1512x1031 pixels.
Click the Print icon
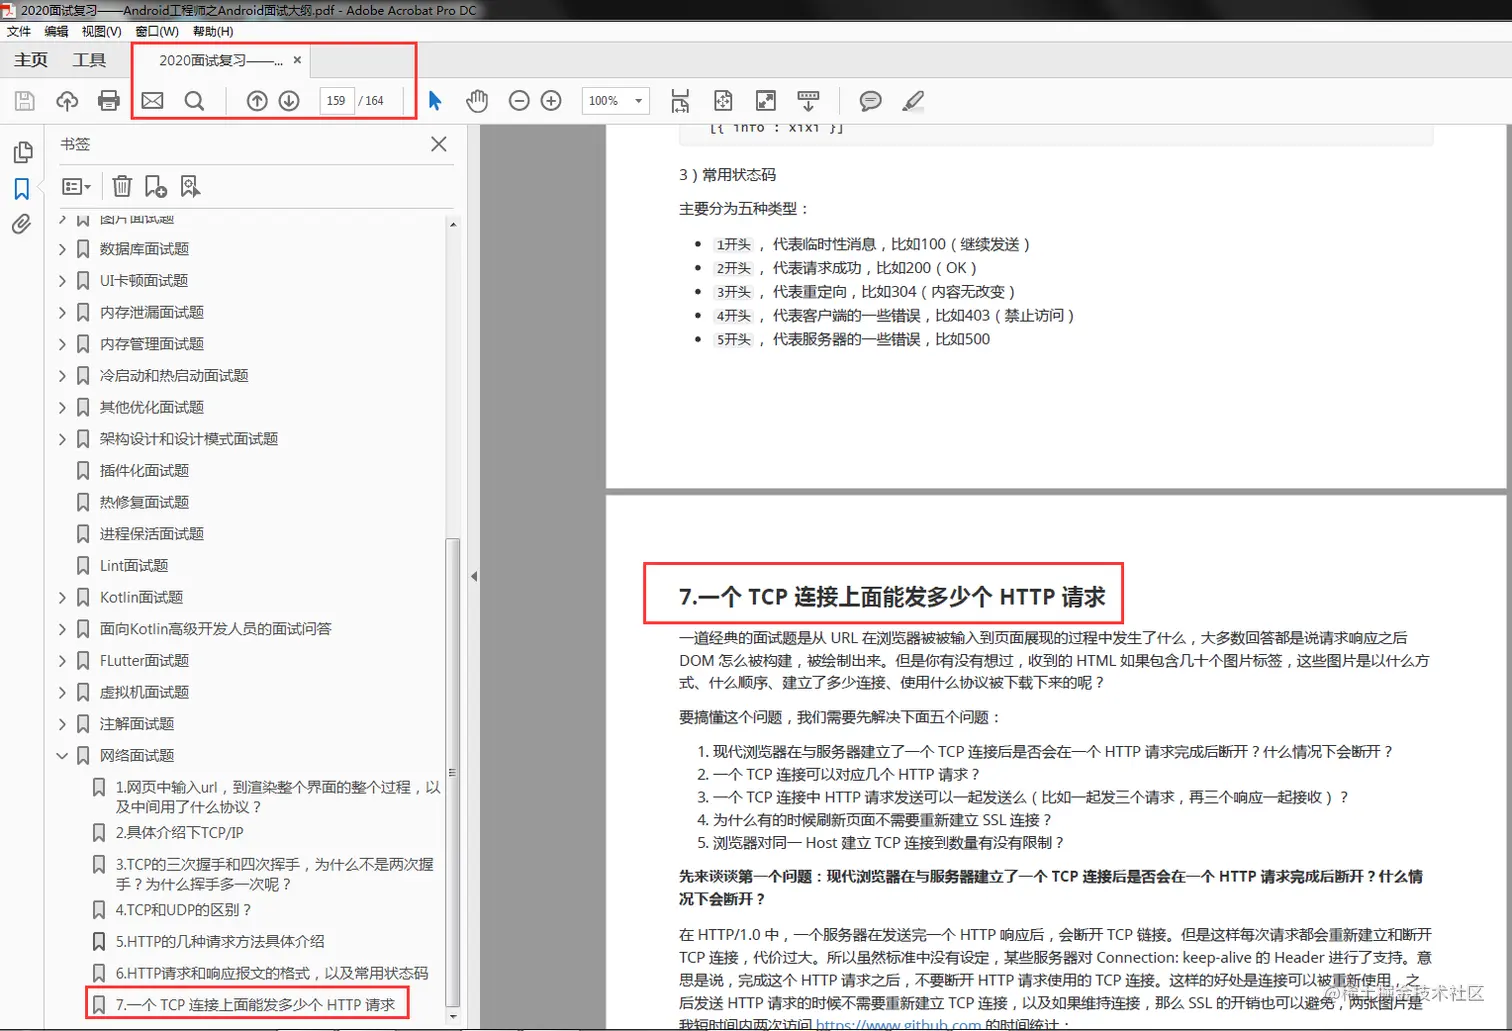coord(109,100)
